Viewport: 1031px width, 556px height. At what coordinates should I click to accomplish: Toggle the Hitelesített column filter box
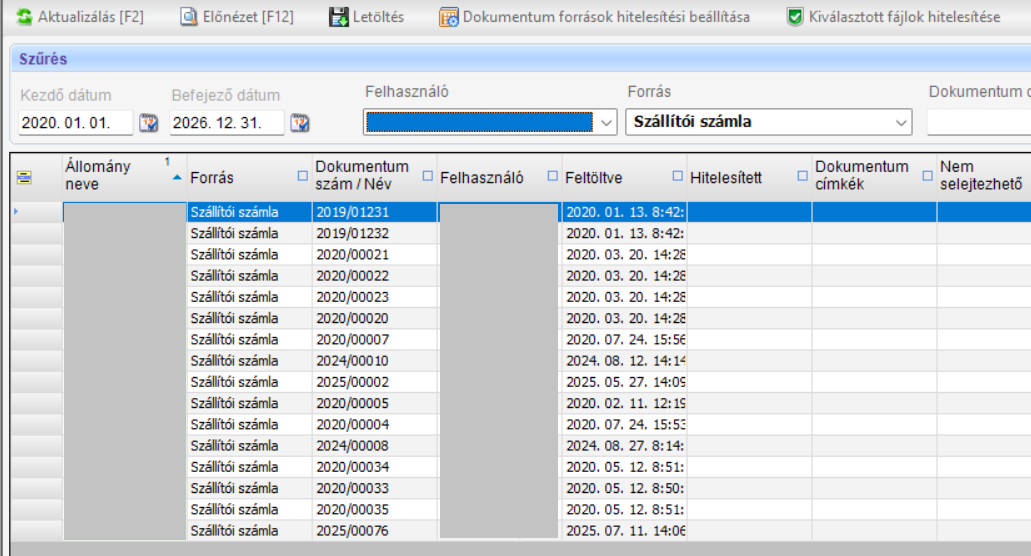[x=802, y=177]
